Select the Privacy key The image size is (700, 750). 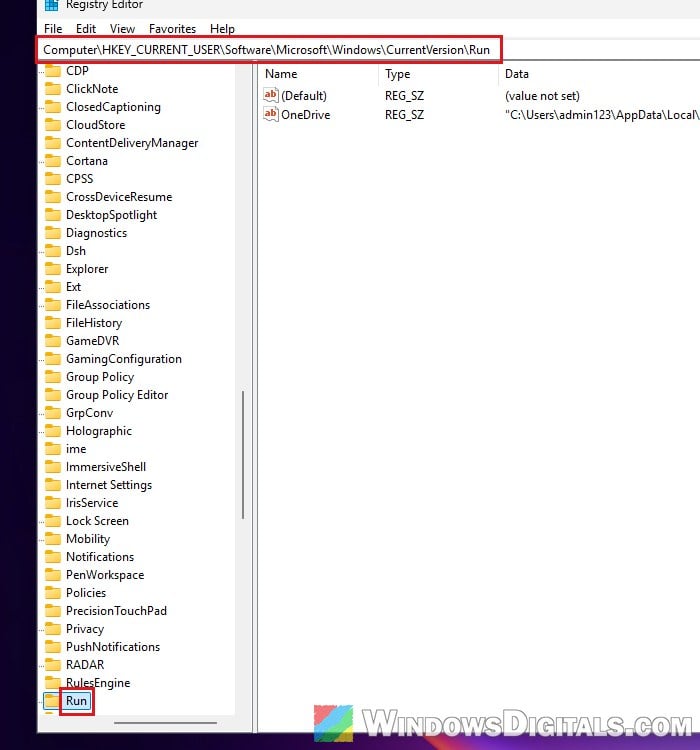[x=85, y=629]
